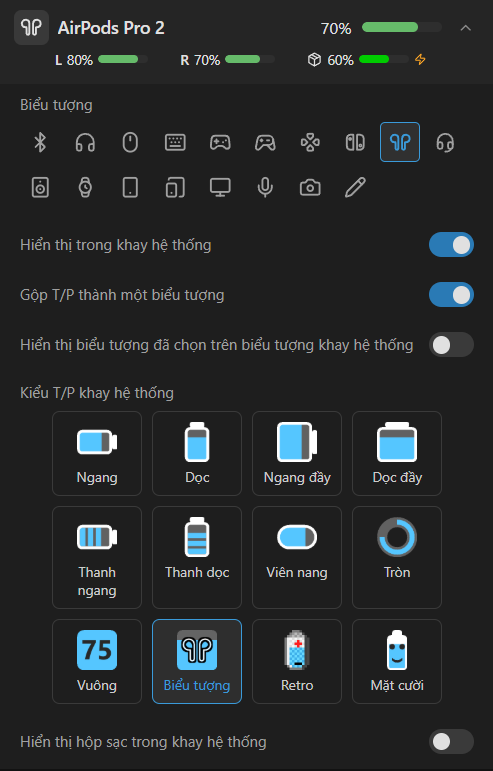Select the four-button controller pad icon

pyautogui.click(x=310, y=143)
